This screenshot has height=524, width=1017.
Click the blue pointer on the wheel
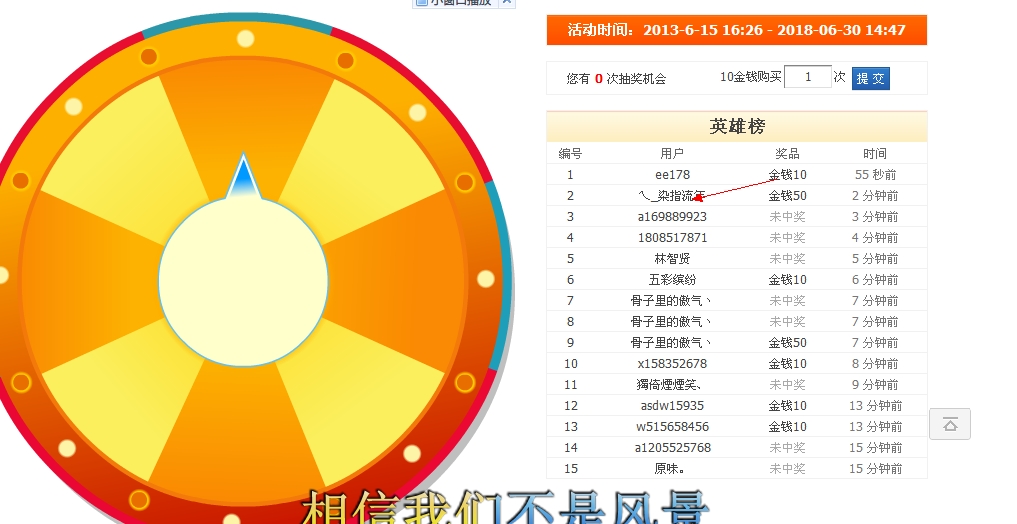click(244, 176)
